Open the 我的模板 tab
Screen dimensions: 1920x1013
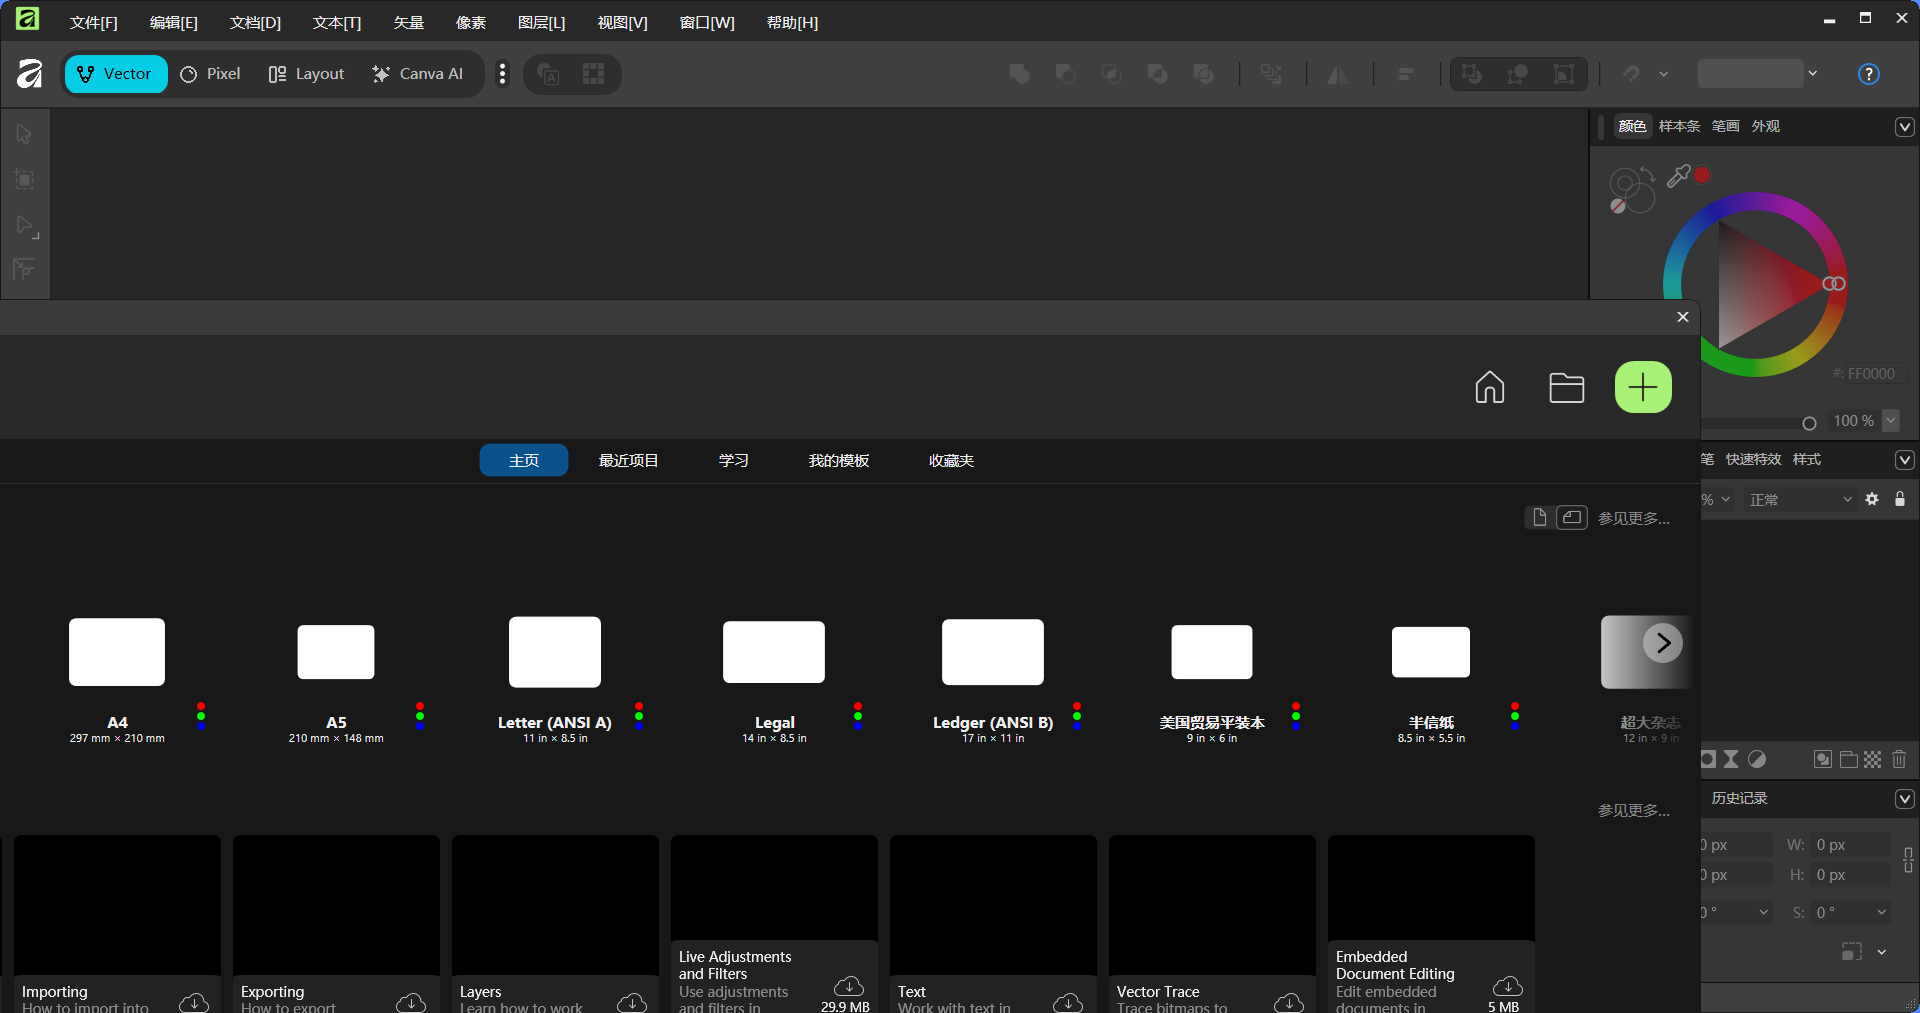pyautogui.click(x=839, y=460)
